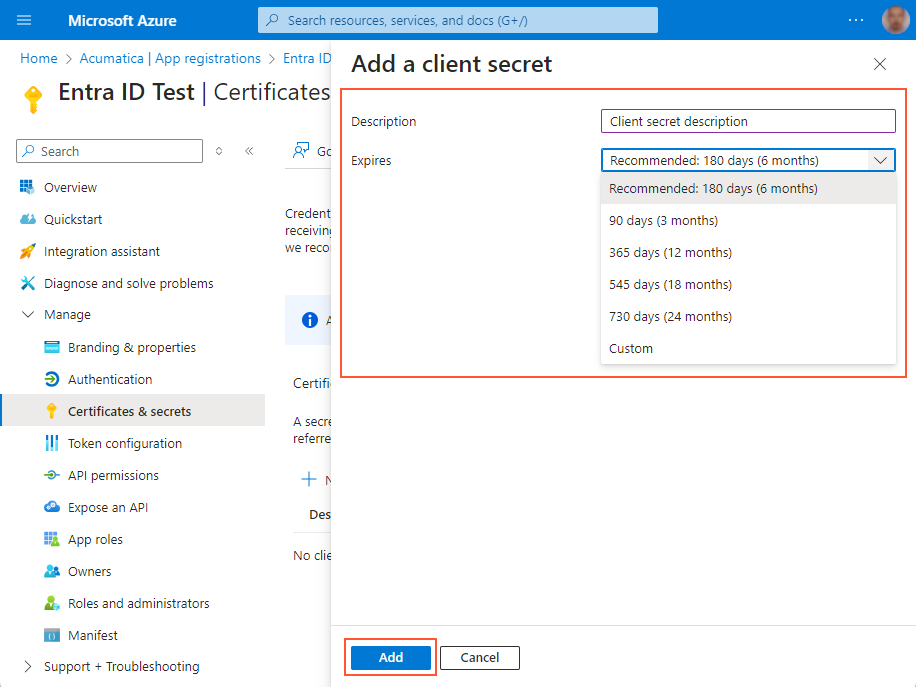This screenshot has width=916, height=687.
Task: Navigate to Home breadcrumb link
Action: (x=39, y=59)
